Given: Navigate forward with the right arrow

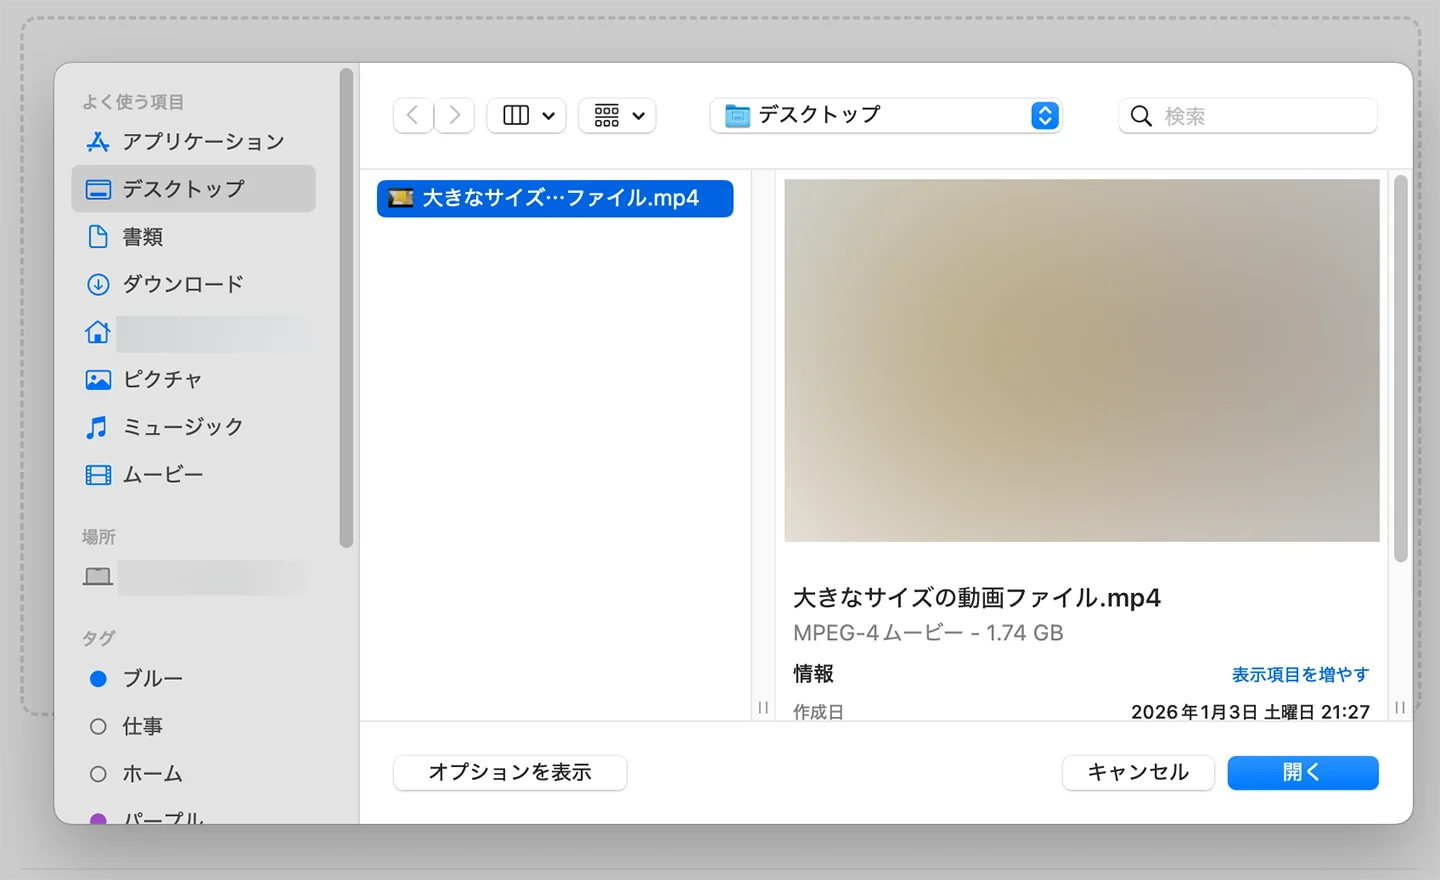Looking at the screenshot, I should point(454,115).
